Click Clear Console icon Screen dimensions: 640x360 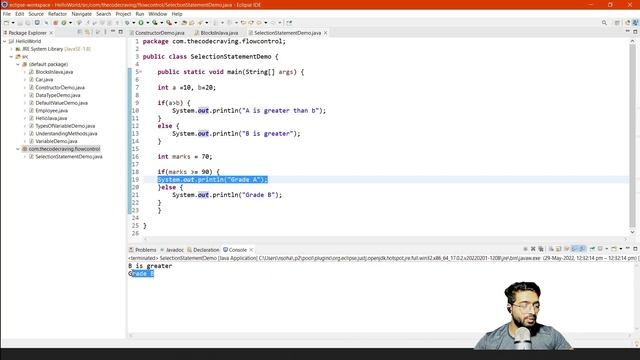551,249
